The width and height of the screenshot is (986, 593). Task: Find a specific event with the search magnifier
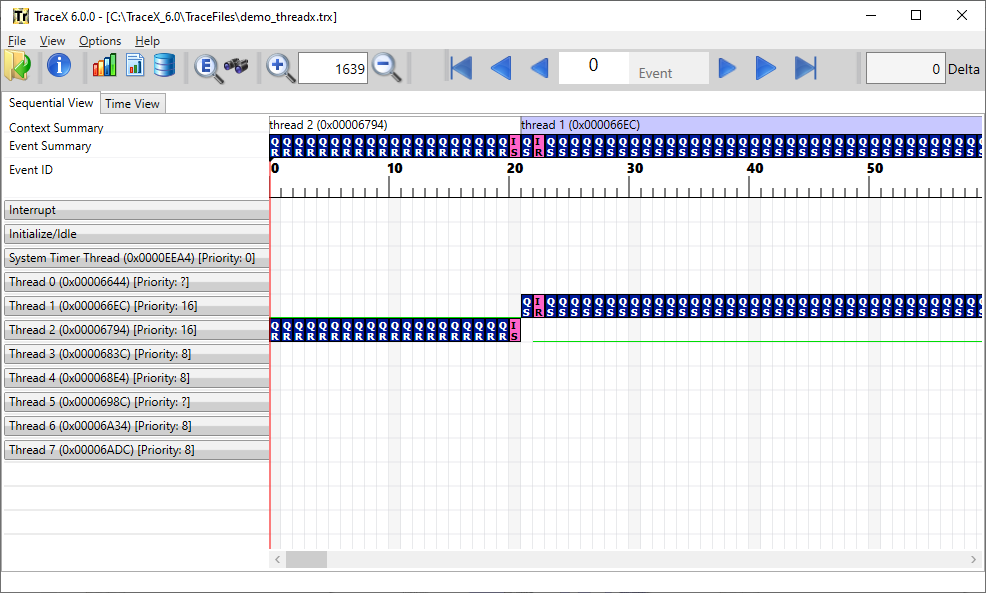coord(208,68)
